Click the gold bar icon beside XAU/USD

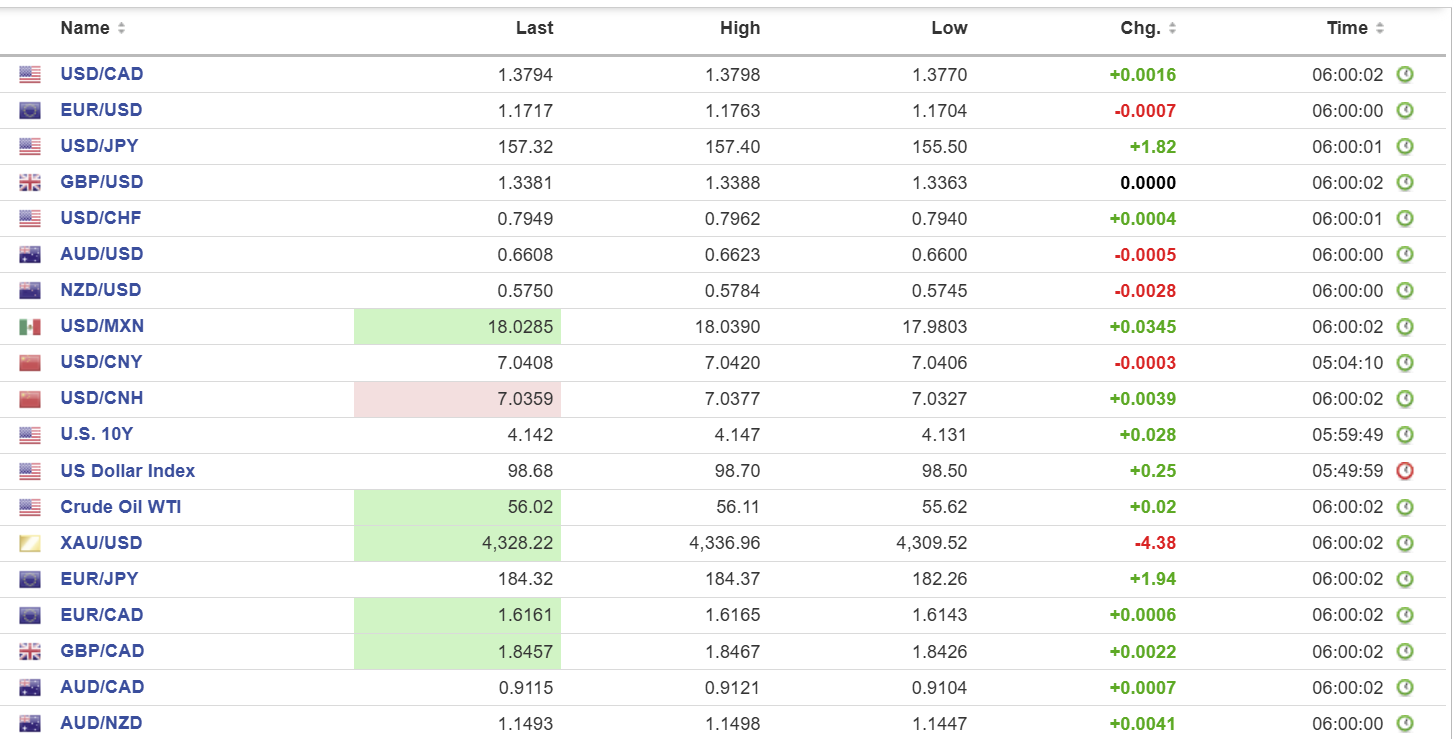point(30,543)
